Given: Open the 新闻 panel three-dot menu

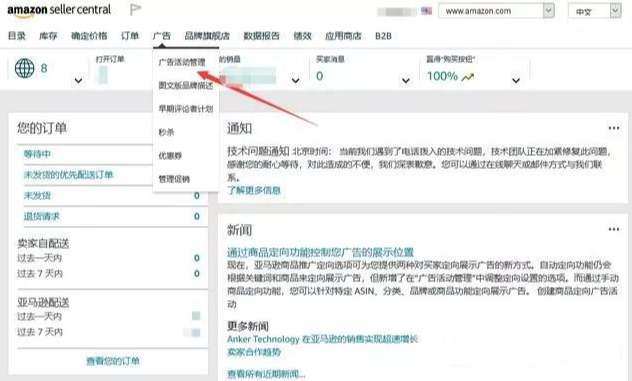Looking at the screenshot, I should pyautogui.click(x=614, y=229).
